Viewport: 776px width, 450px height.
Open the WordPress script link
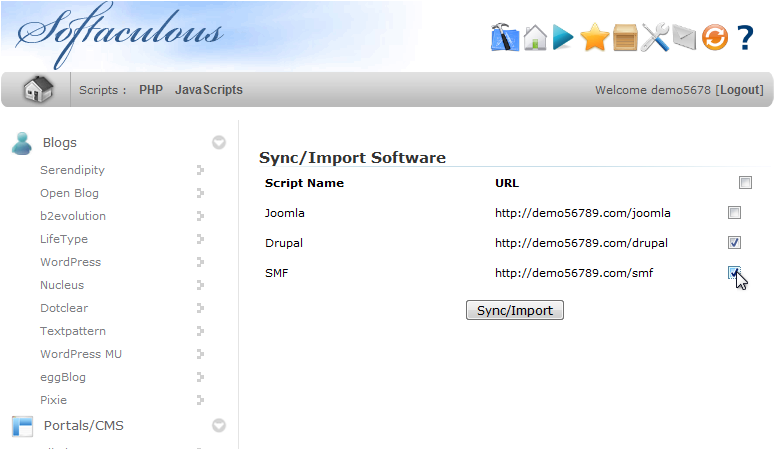70,262
